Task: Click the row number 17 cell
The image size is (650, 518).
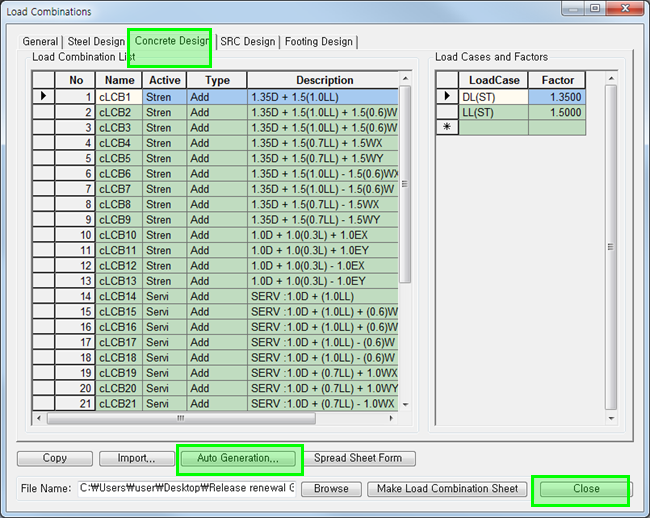Action: click(x=75, y=342)
